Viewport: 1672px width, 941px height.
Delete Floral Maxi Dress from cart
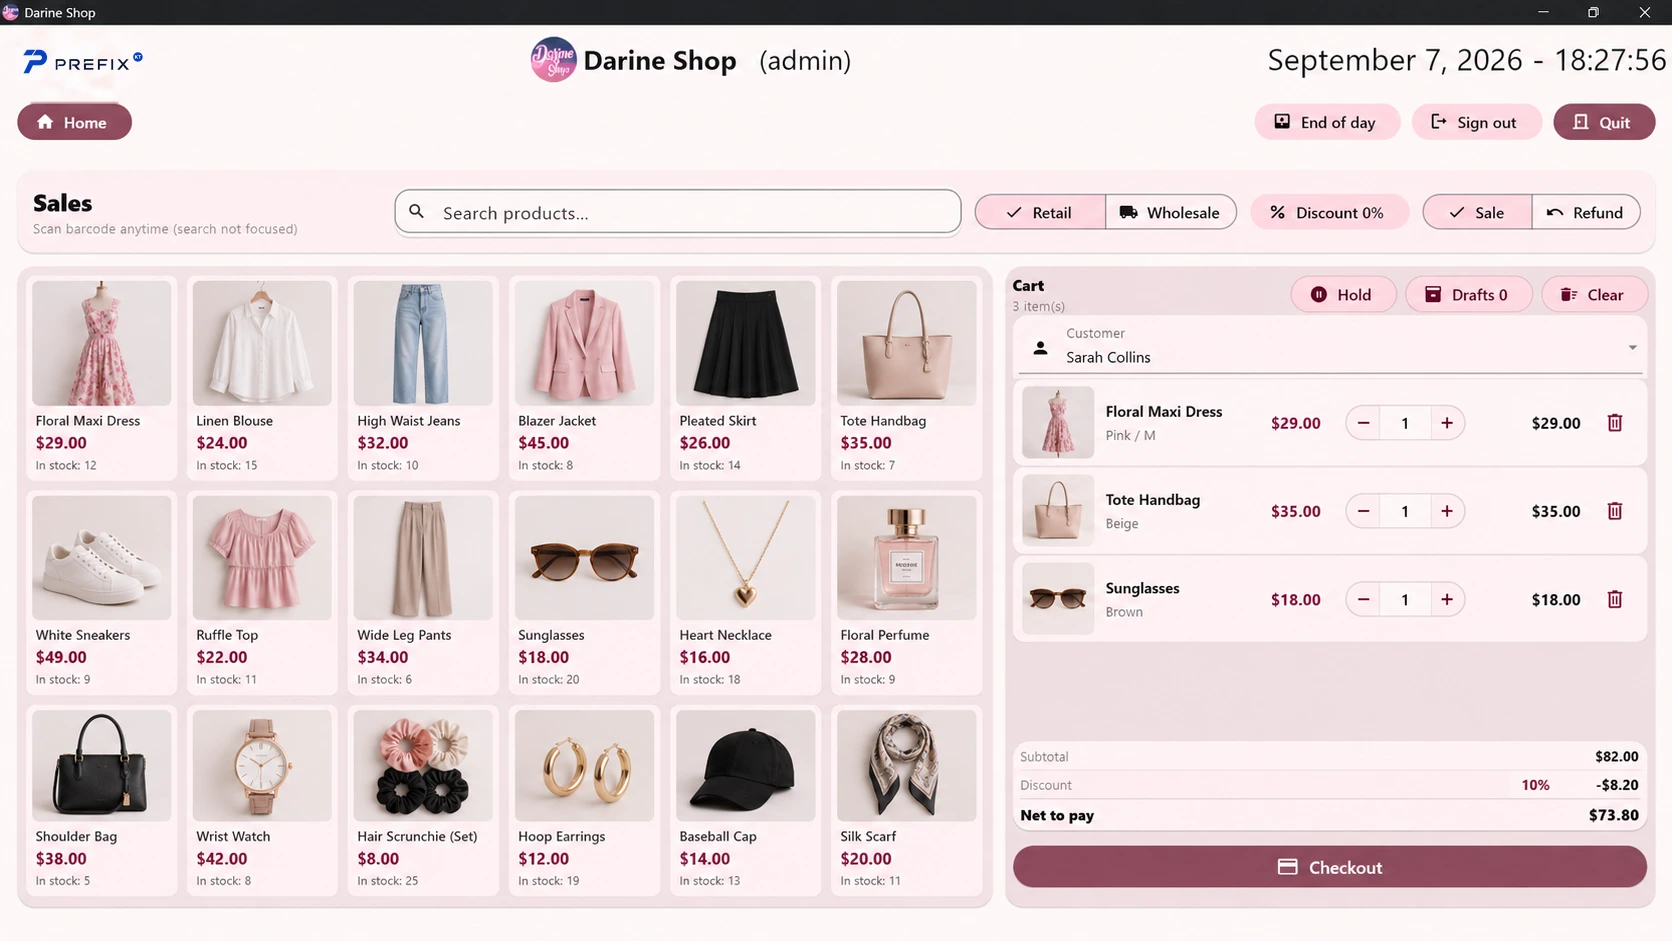click(1614, 423)
